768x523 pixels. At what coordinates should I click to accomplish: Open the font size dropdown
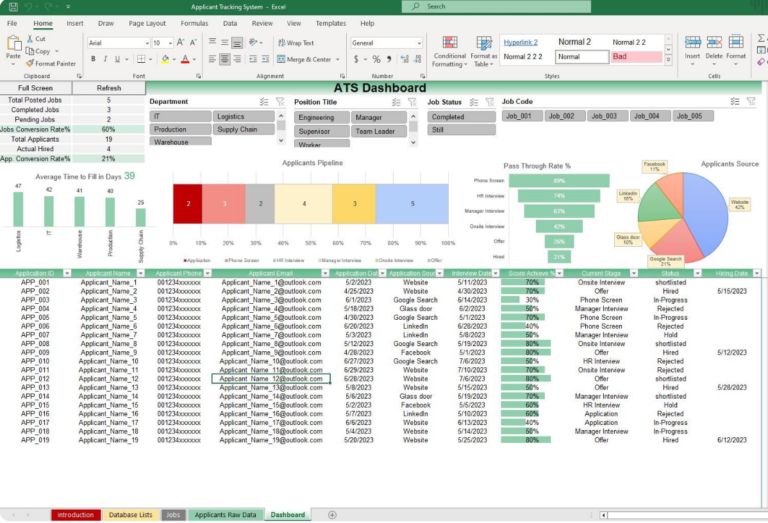170,43
